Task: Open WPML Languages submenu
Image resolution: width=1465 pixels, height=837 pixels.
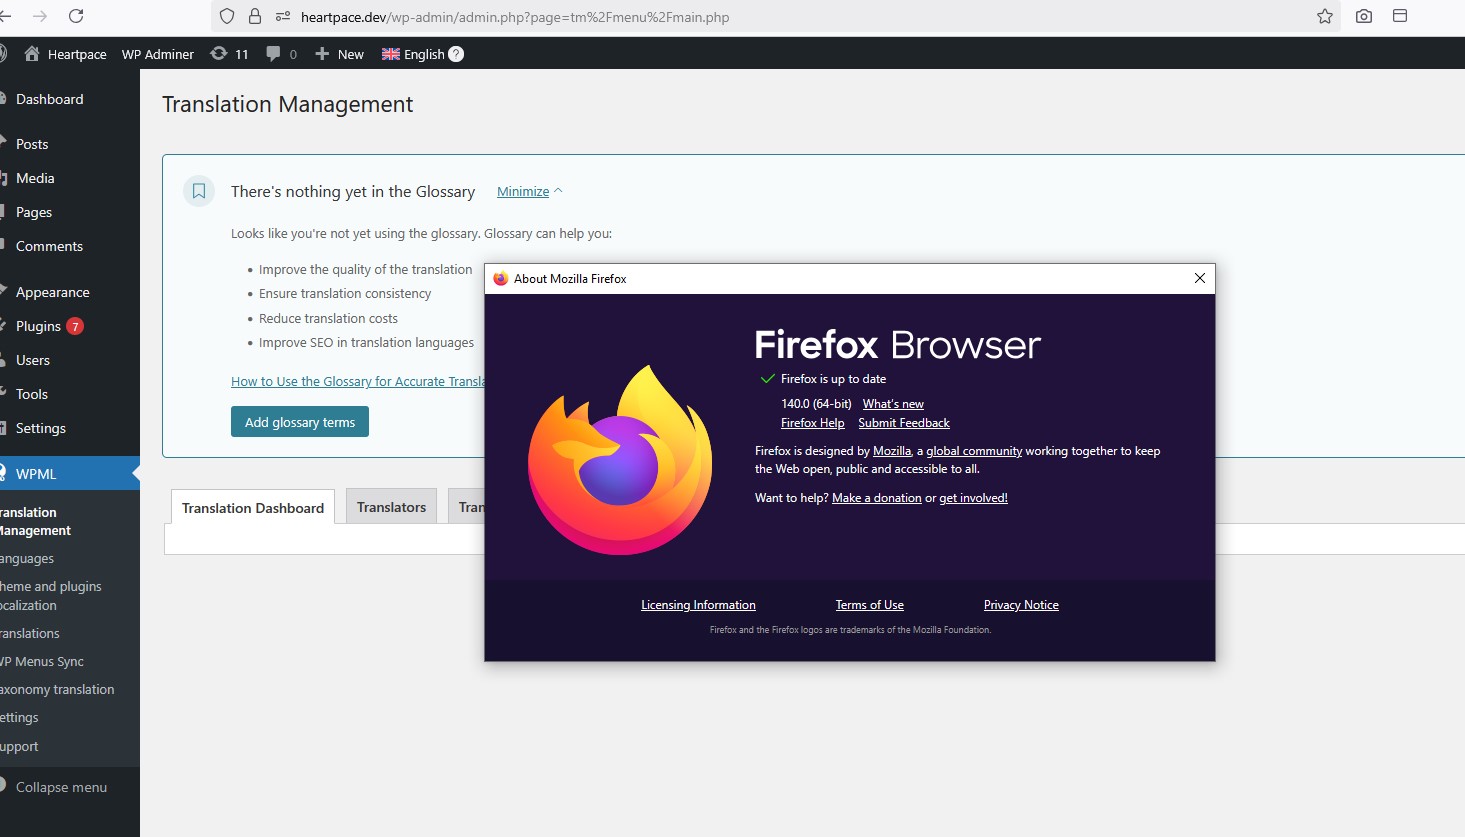Action: pos(27,558)
